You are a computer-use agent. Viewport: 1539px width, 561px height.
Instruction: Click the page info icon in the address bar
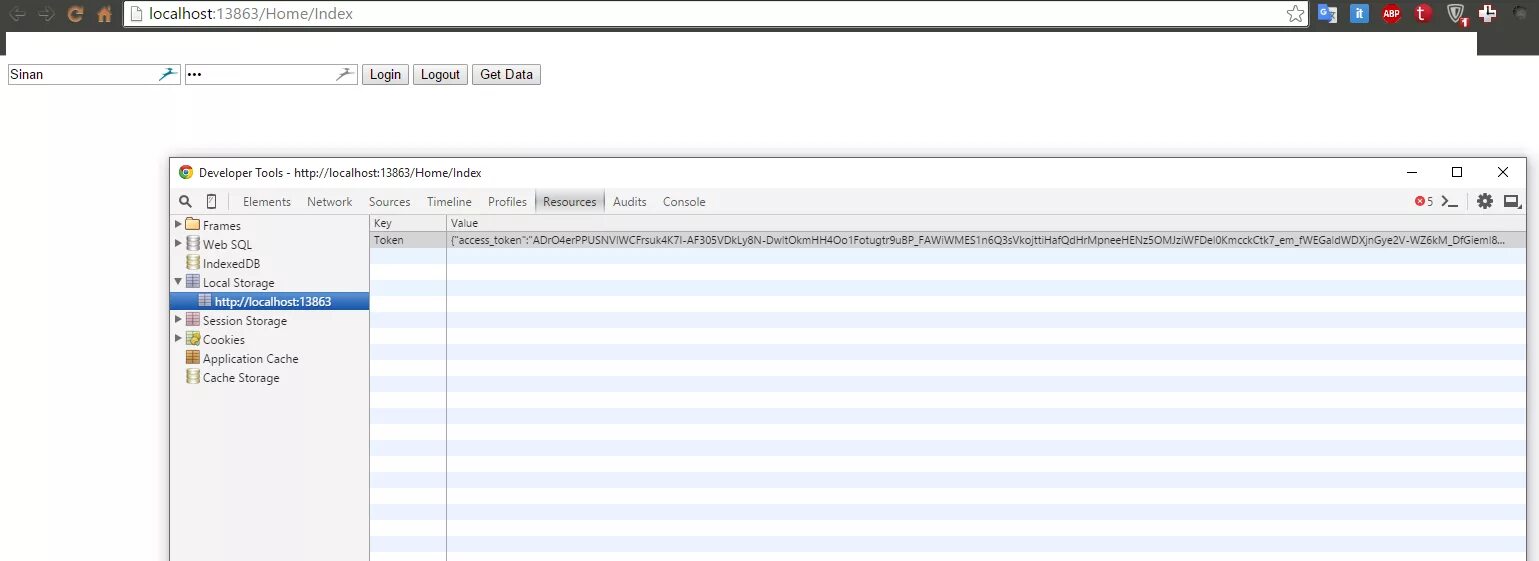pos(137,14)
